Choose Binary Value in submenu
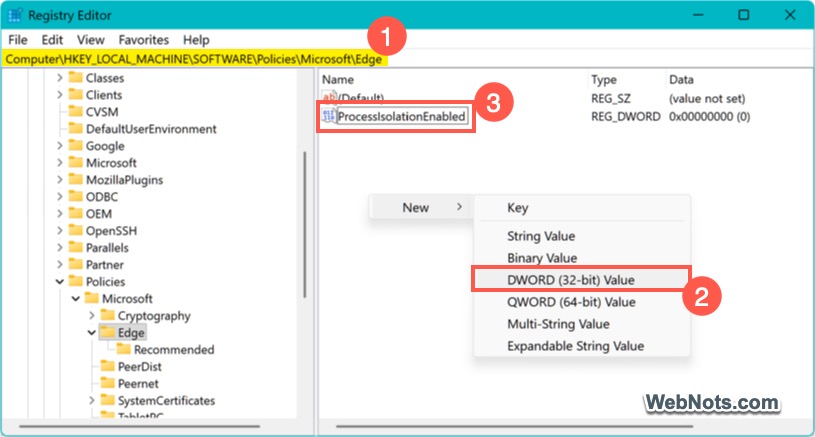 coord(582,258)
